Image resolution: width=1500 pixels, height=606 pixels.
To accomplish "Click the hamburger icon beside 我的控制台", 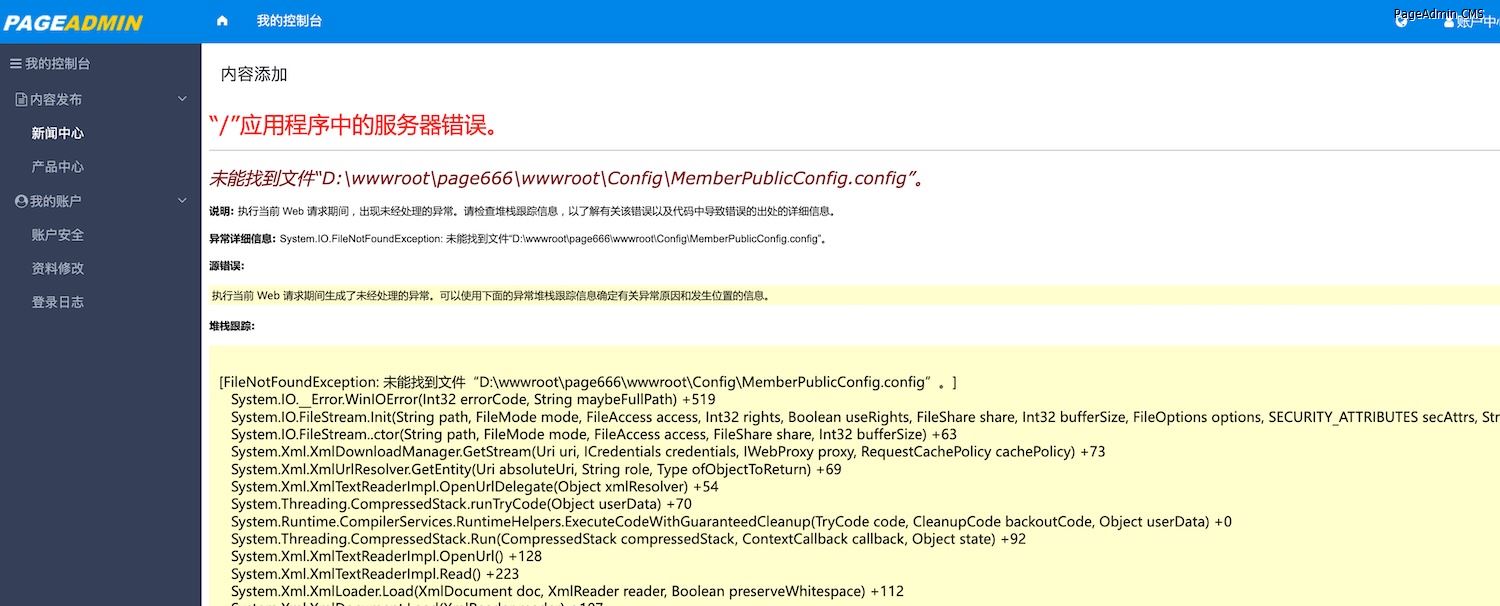I will coord(15,64).
